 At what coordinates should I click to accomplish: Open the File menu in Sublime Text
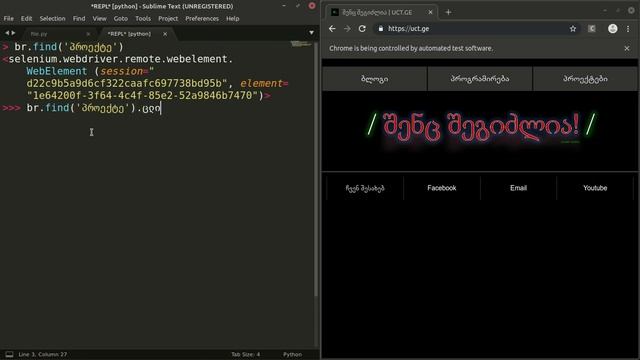[x=9, y=19]
